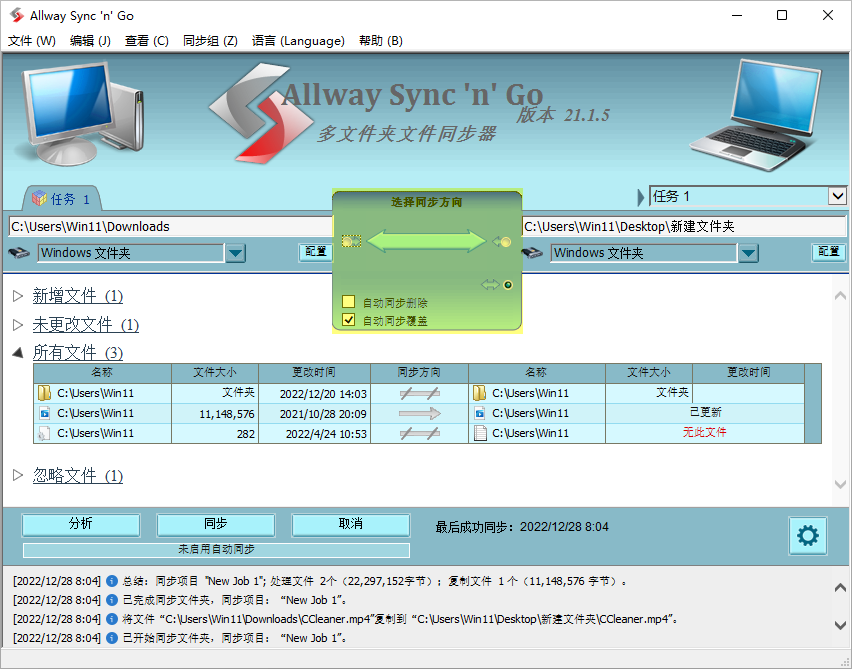Open the 帮助 (B) menu
Screen dimensions: 852x669
tap(381, 41)
